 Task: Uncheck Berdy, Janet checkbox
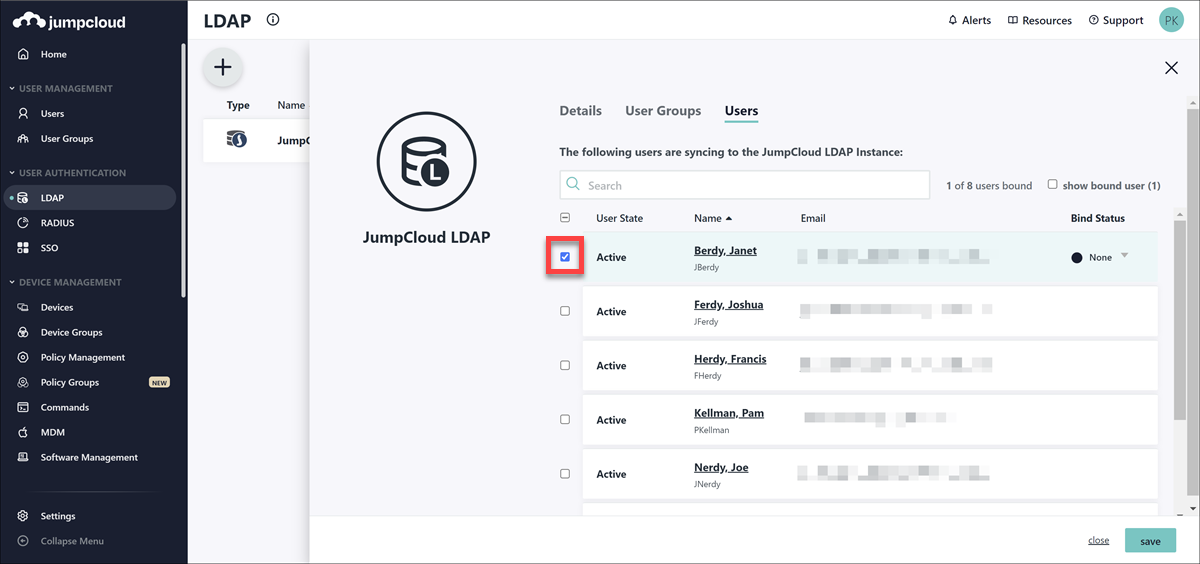click(x=565, y=258)
